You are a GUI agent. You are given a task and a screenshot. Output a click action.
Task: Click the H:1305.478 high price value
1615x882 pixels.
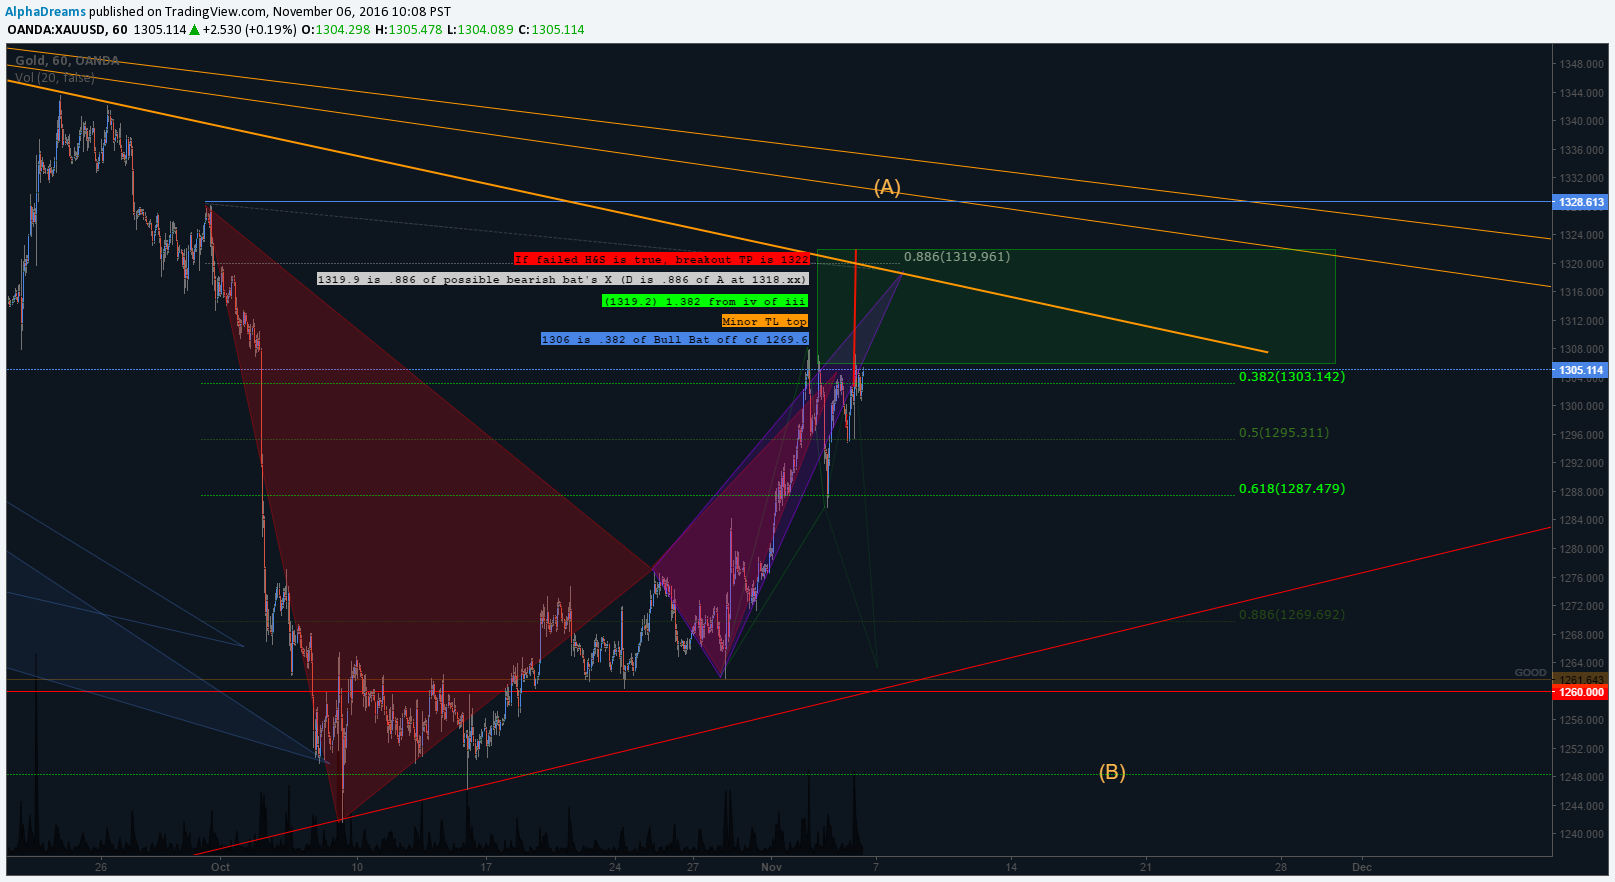pos(408,29)
